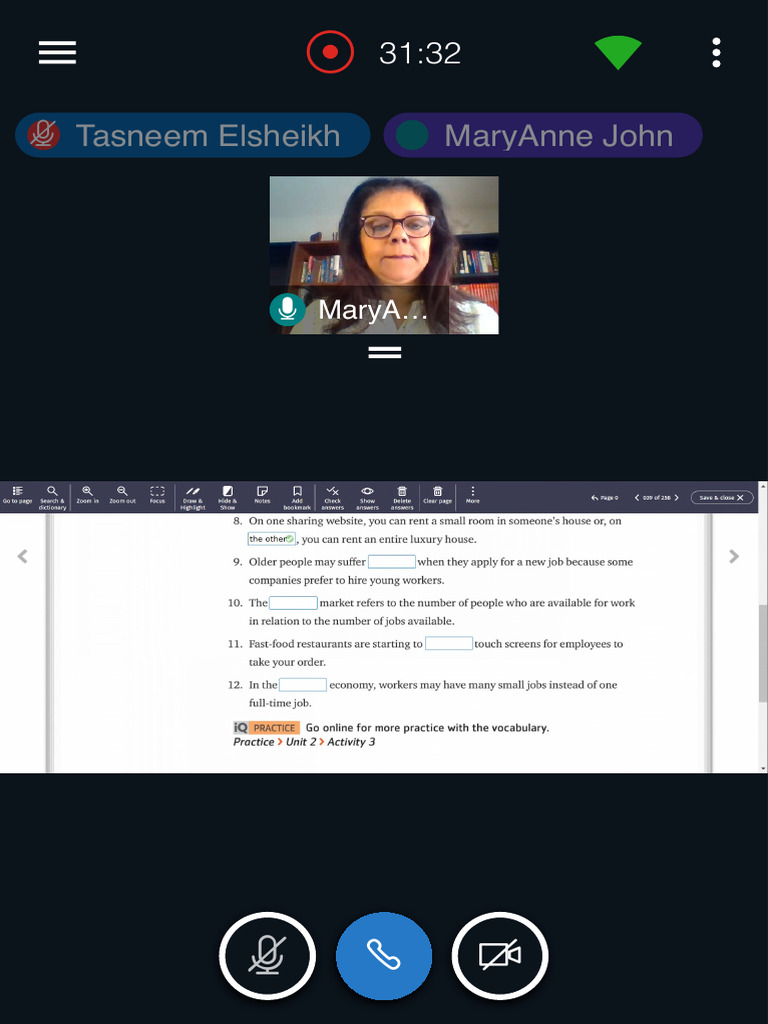Go to next page in page counter
This screenshot has width=768, height=1024.
tap(677, 498)
